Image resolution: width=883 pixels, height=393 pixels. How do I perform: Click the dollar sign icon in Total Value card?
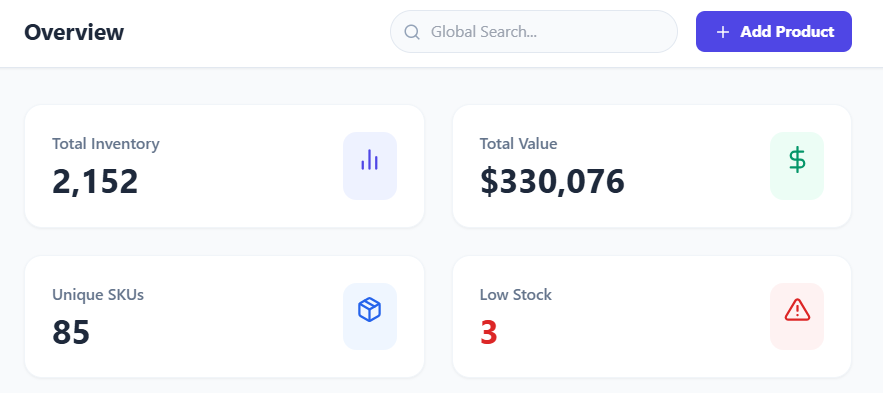click(797, 160)
